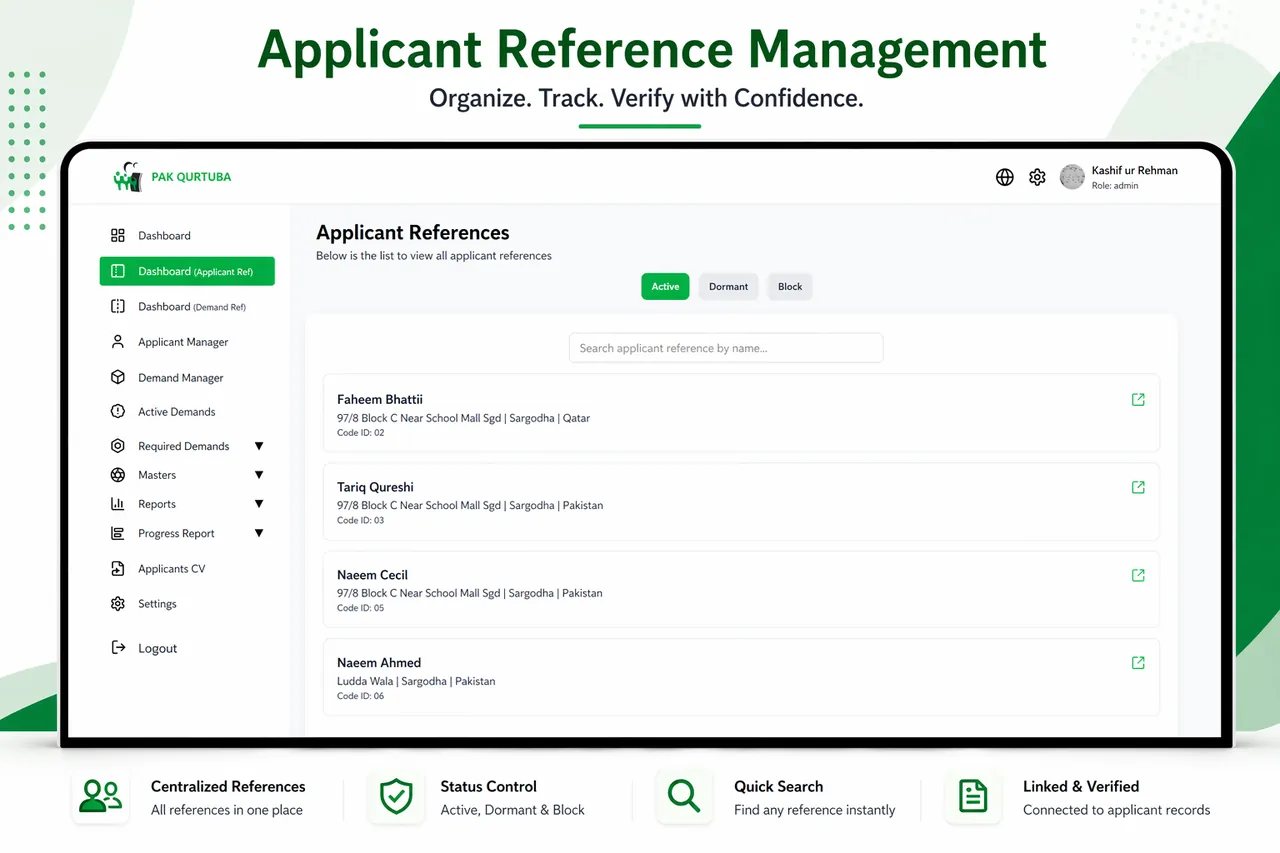Select the Naeem Ahmed name
Image resolution: width=1280 pixels, height=853 pixels.
click(379, 663)
